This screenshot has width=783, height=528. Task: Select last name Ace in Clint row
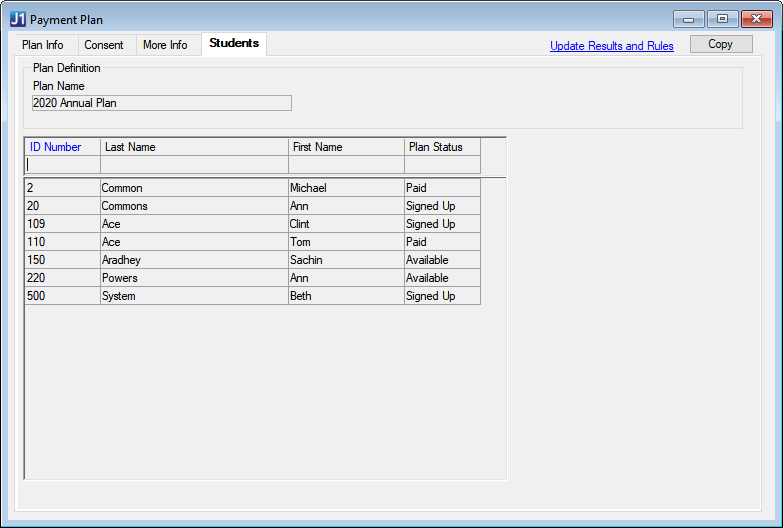pyautogui.click(x=194, y=224)
